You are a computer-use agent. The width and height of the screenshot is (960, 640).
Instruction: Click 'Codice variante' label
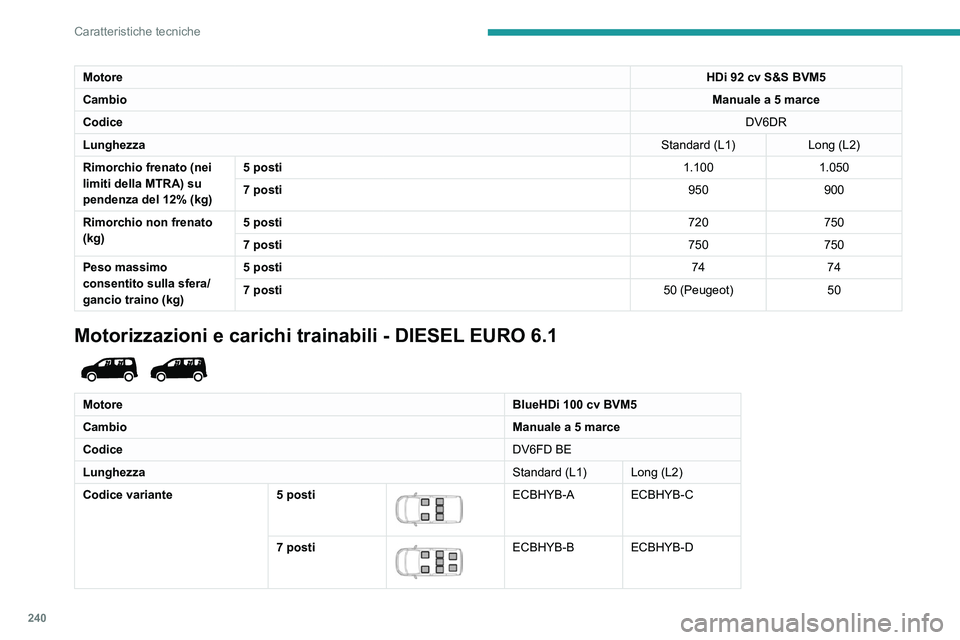[127, 495]
